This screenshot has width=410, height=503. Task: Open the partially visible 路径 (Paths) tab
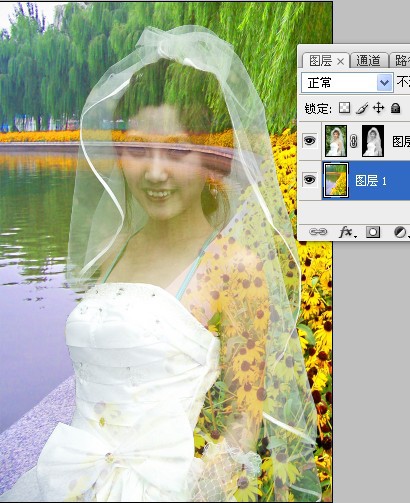(x=401, y=61)
